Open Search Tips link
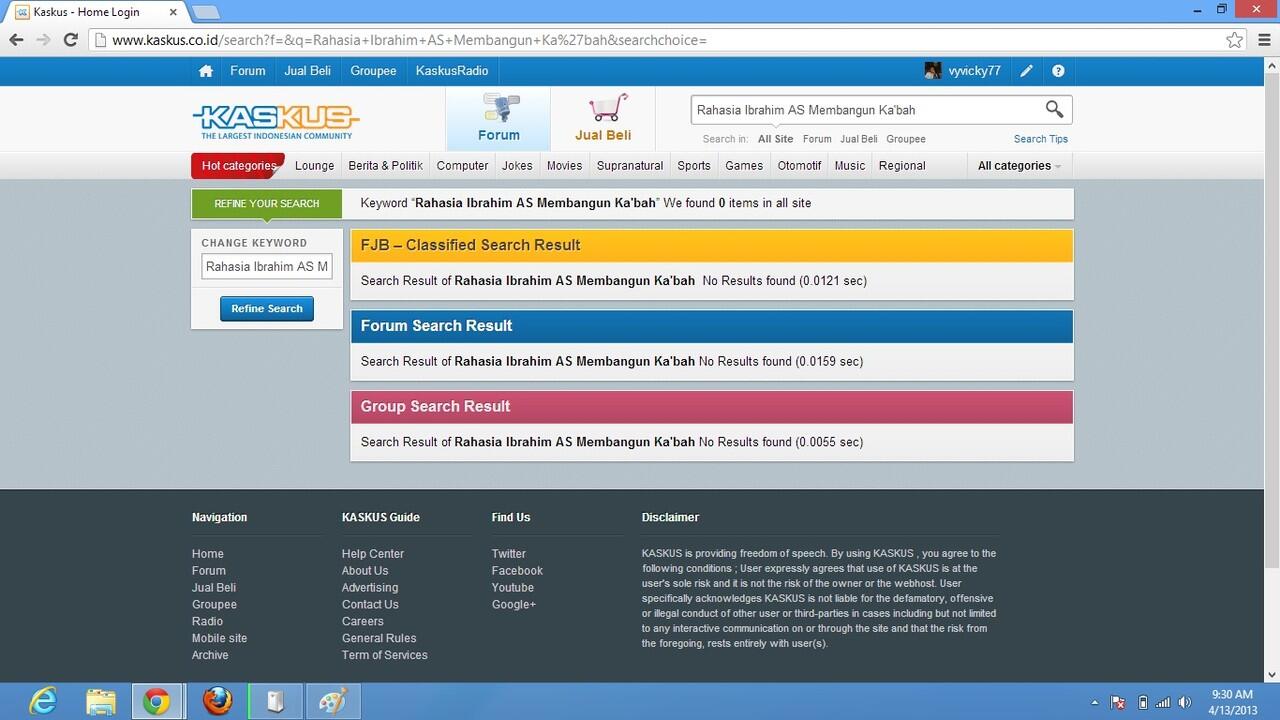This screenshot has width=1280, height=720. coord(1041,139)
